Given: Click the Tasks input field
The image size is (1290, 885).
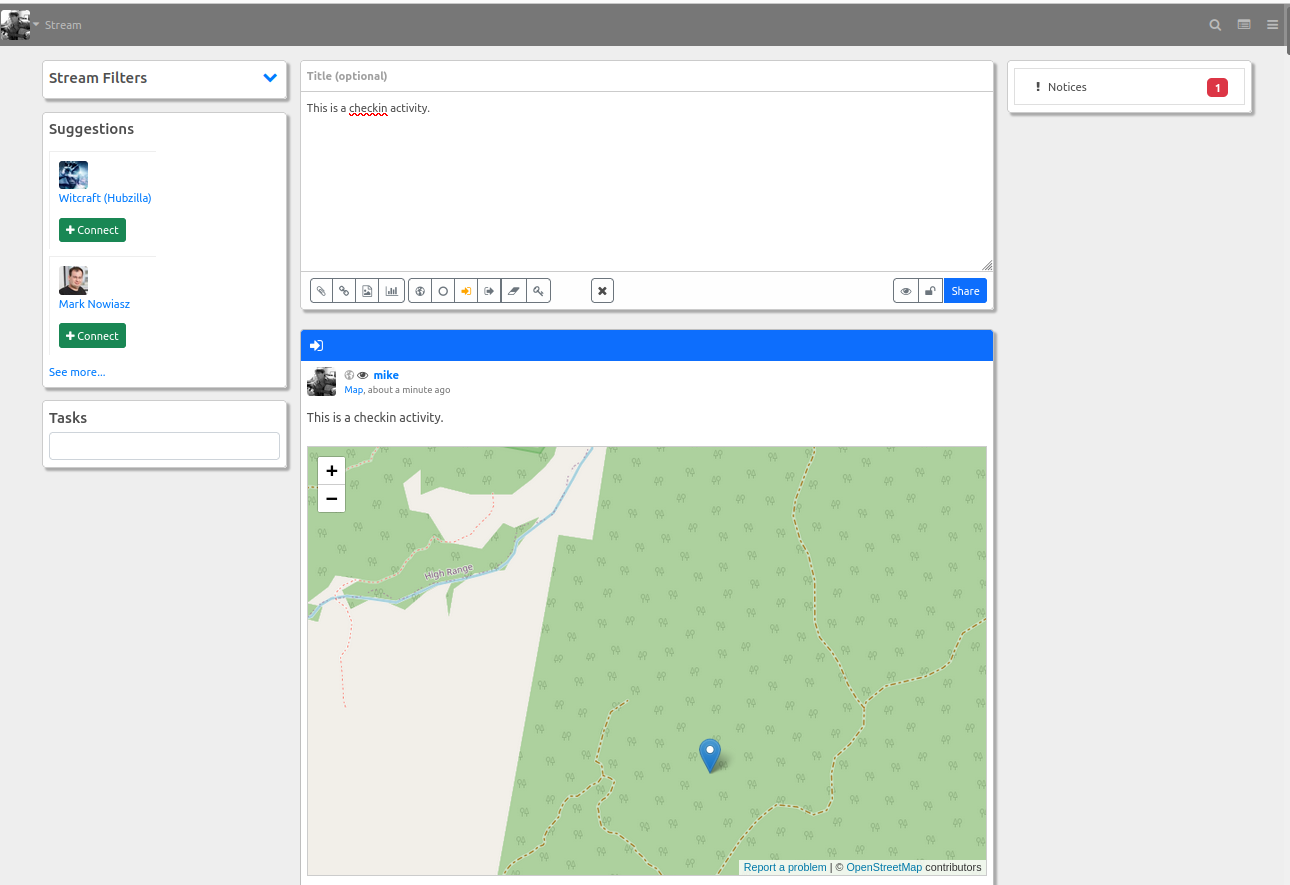Looking at the screenshot, I should pos(164,446).
